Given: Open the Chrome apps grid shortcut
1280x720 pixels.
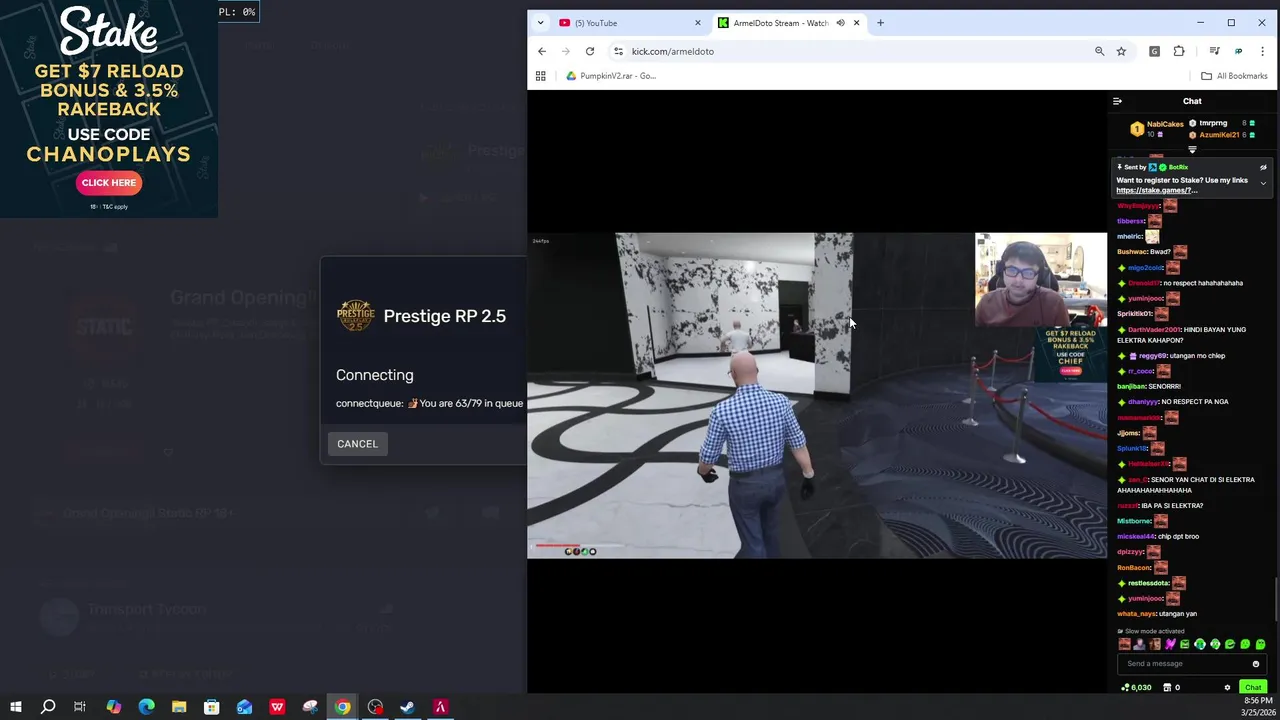Looking at the screenshot, I should (540, 76).
